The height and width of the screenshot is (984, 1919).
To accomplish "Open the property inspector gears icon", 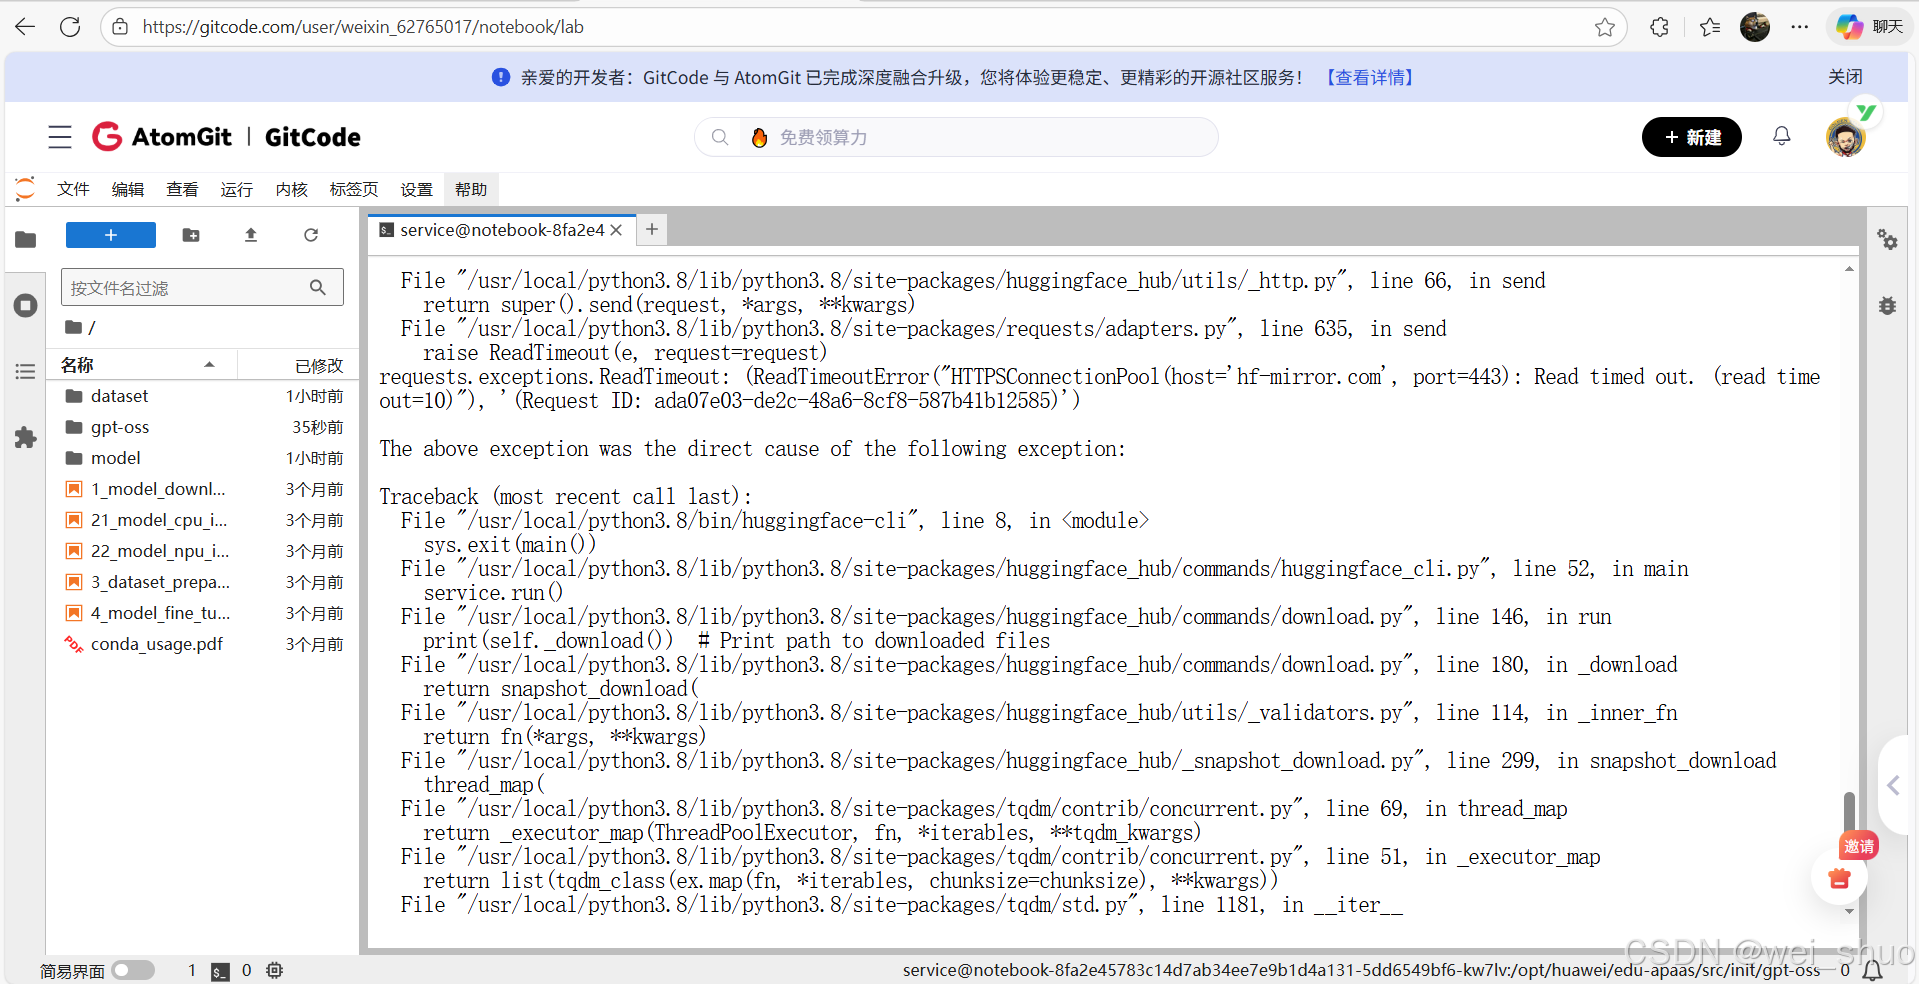I will (x=1887, y=239).
